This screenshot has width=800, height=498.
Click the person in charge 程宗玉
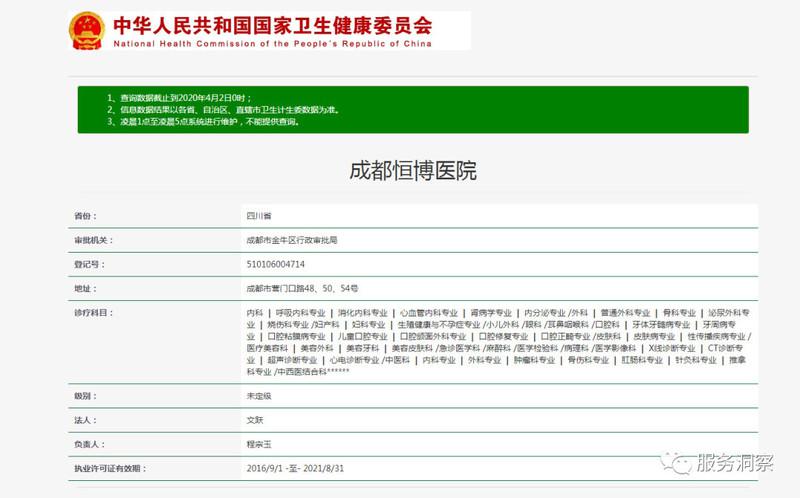(259, 444)
